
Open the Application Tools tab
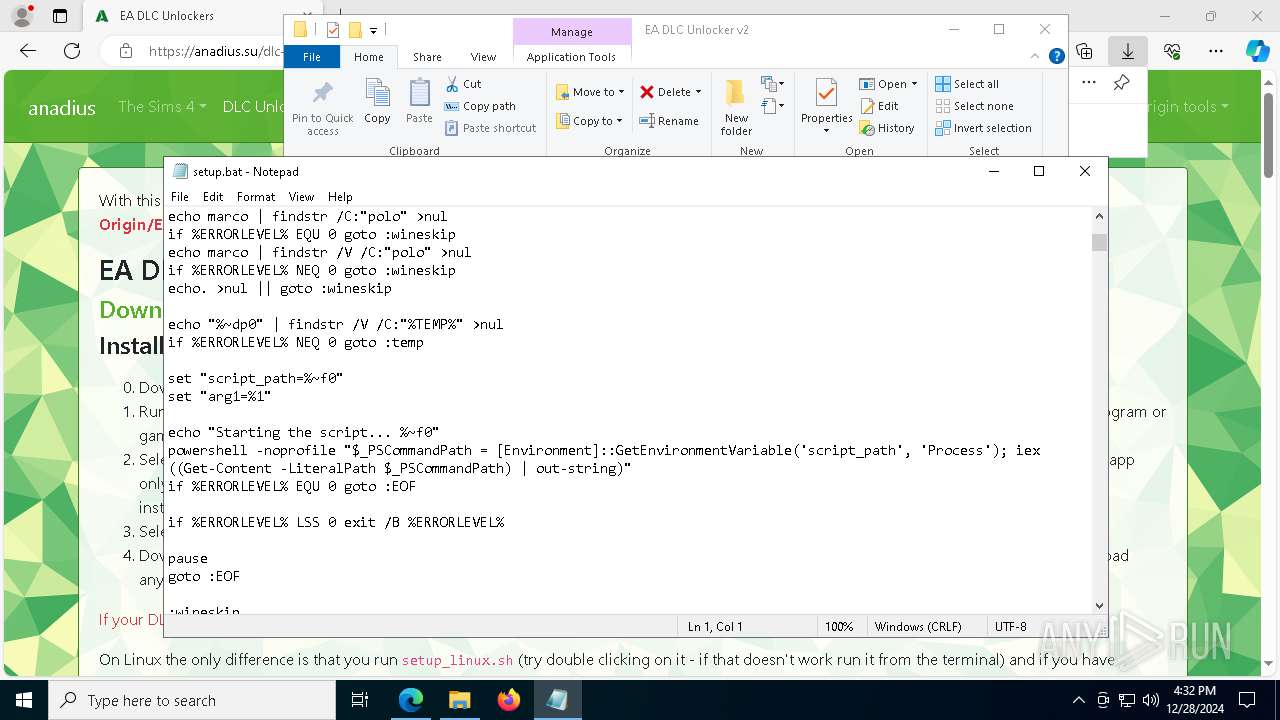(571, 57)
